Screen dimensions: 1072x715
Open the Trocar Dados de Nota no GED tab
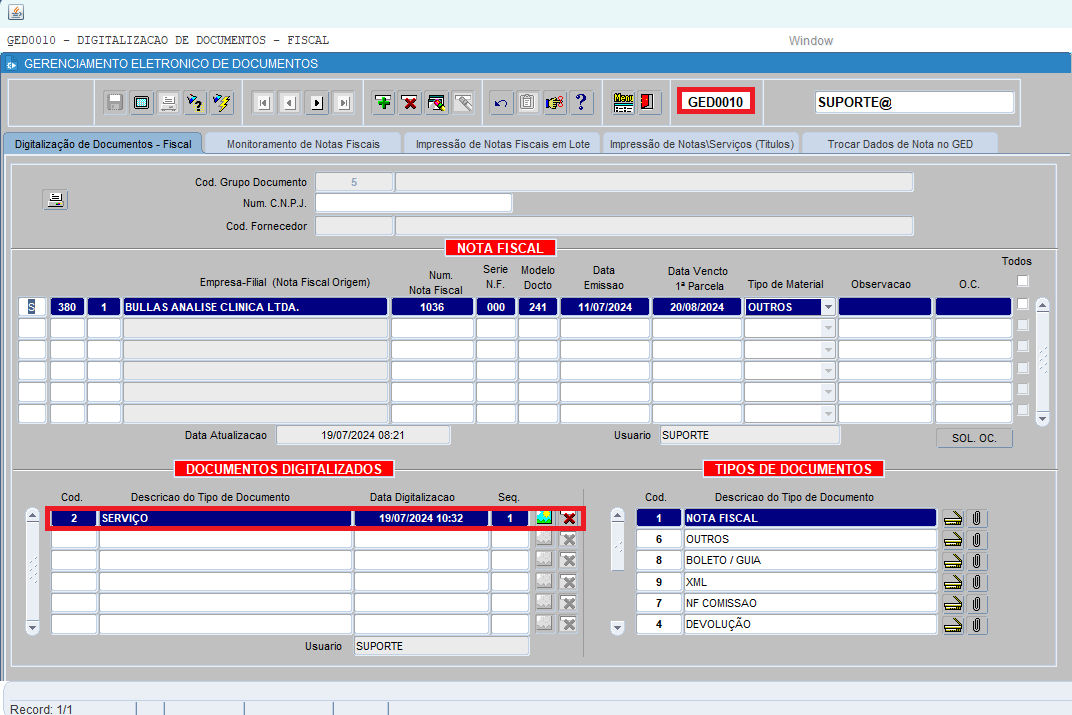click(x=900, y=144)
